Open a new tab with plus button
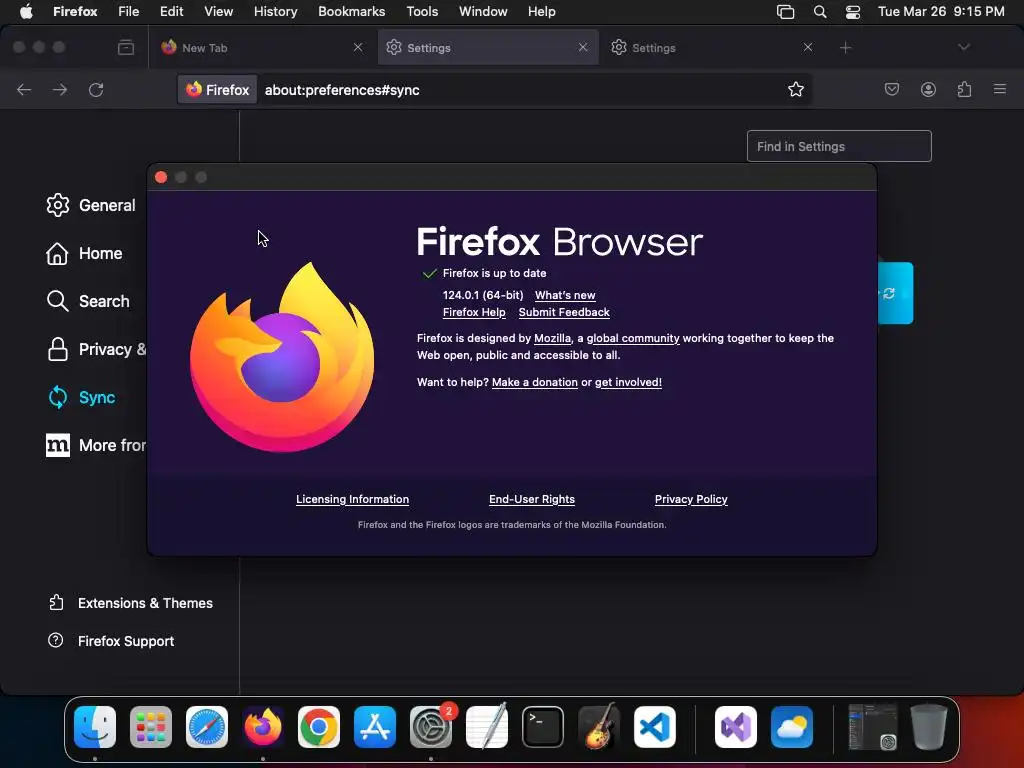The width and height of the screenshot is (1024, 768). [x=846, y=48]
